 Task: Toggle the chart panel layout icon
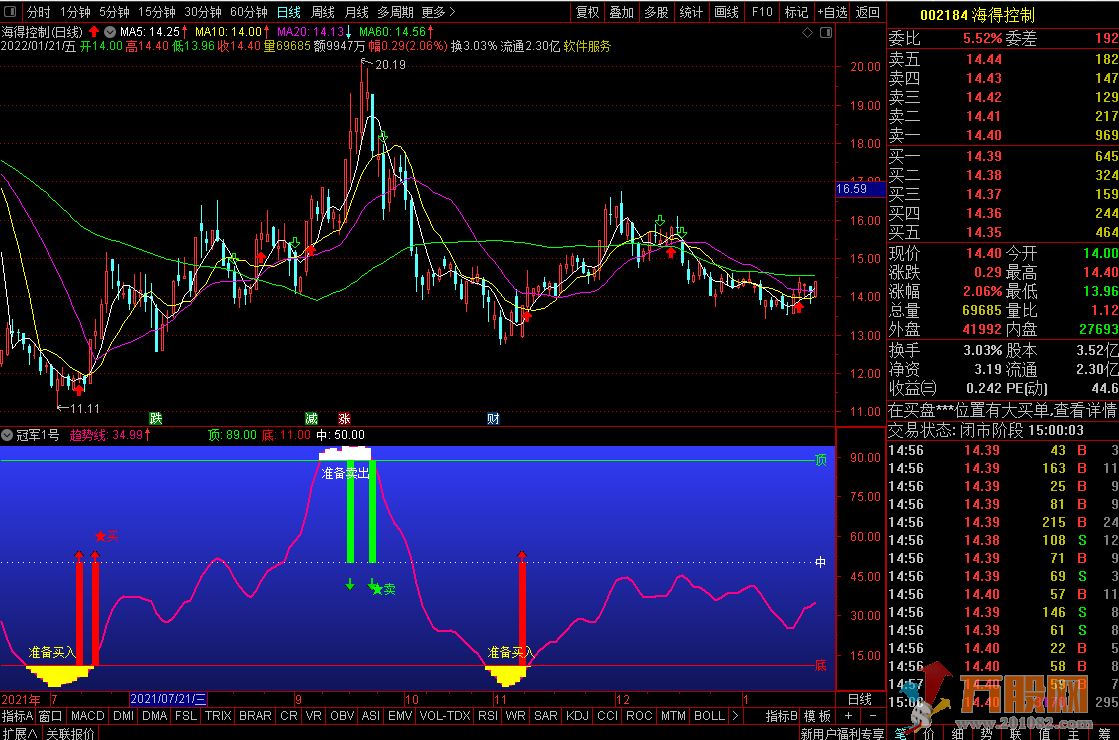(x=826, y=33)
